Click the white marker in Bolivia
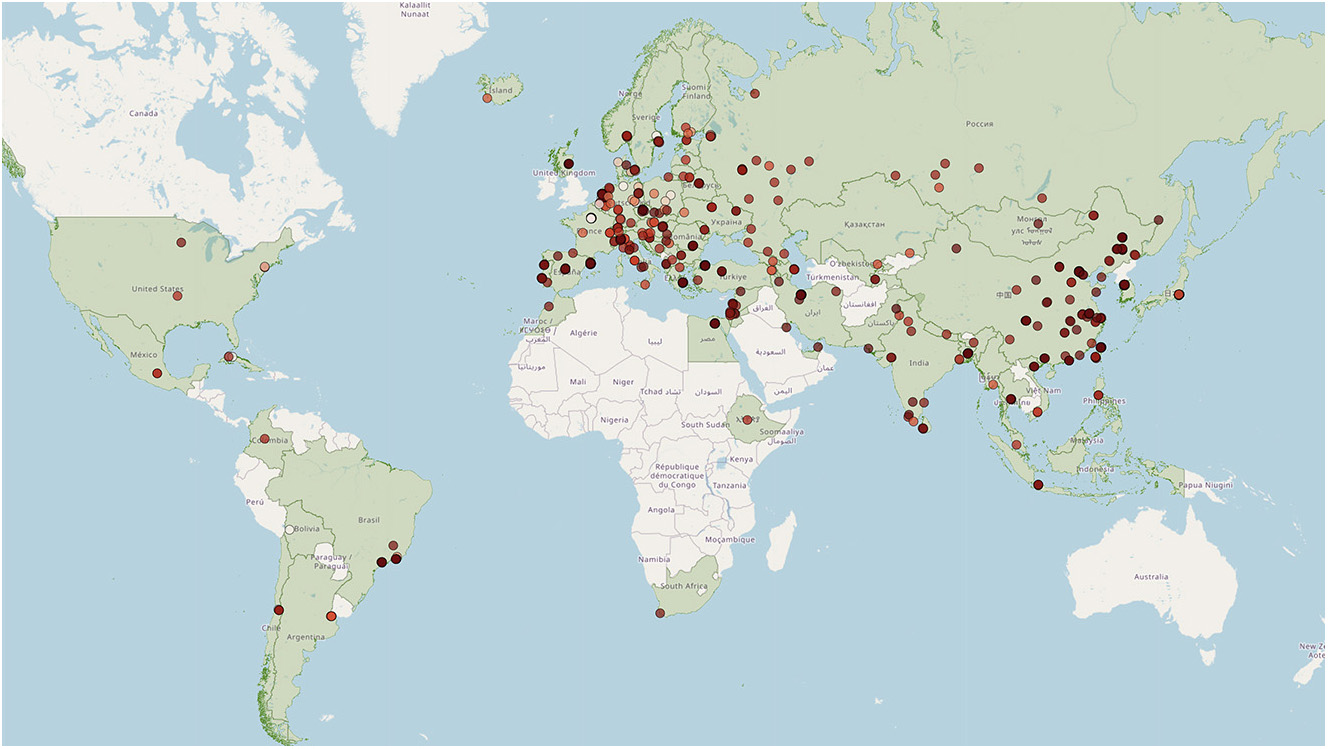The height and width of the screenshot is (749, 1328). tap(289, 529)
